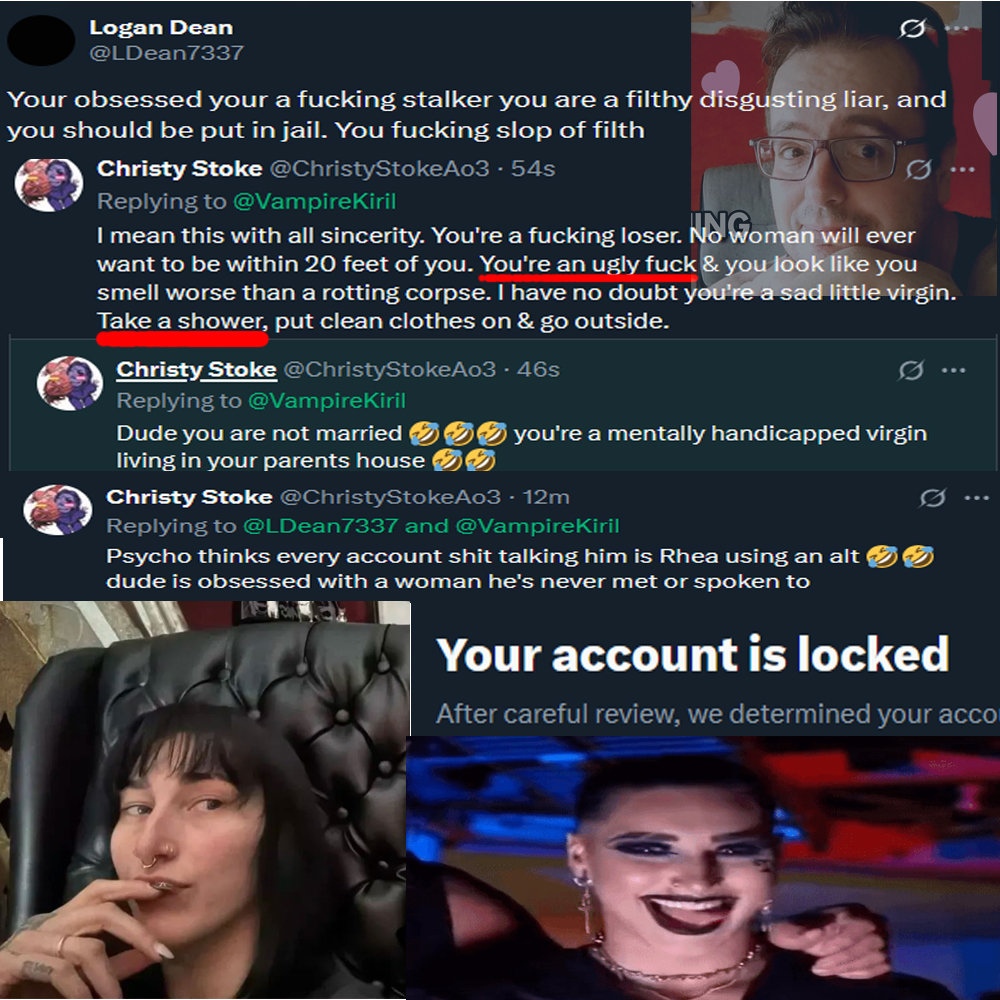Open the @LDean7337 mention in the 12m reply
This screenshot has width=1000, height=1000.
point(321,526)
